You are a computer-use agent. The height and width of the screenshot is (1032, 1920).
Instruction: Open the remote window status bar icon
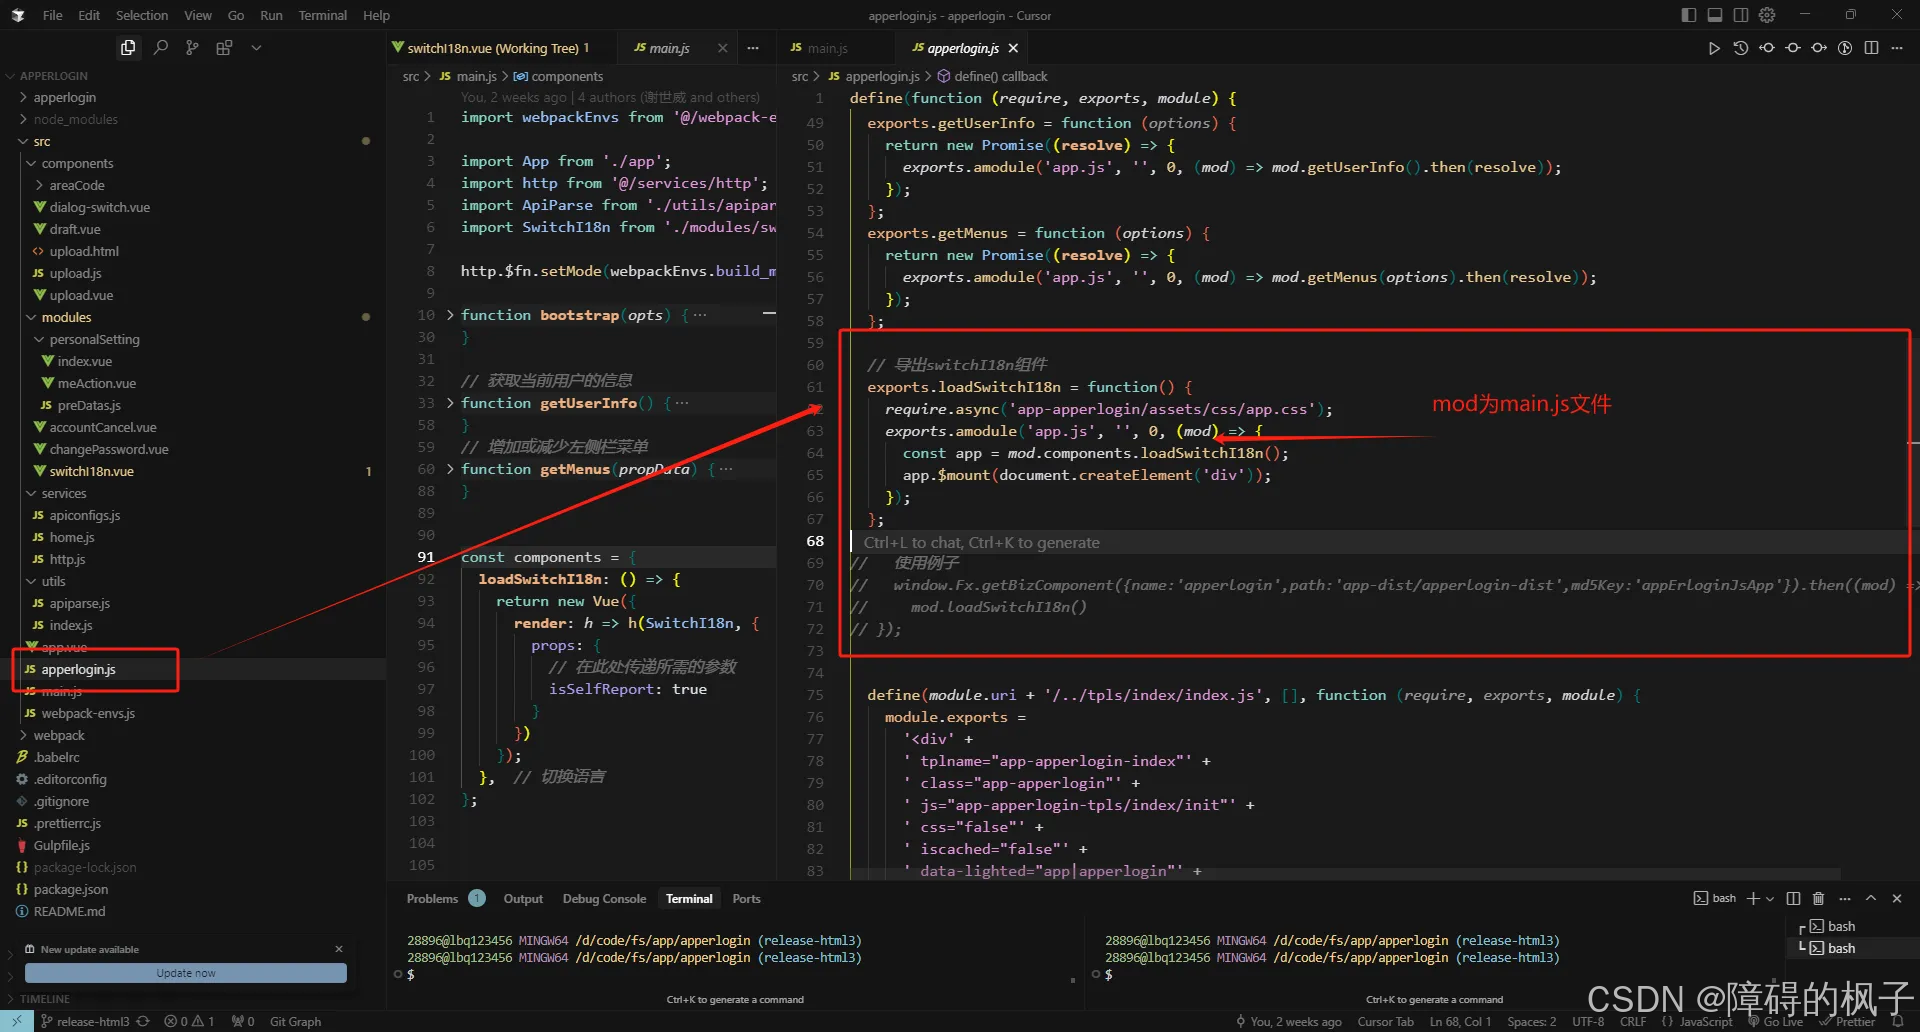tap(17, 1021)
